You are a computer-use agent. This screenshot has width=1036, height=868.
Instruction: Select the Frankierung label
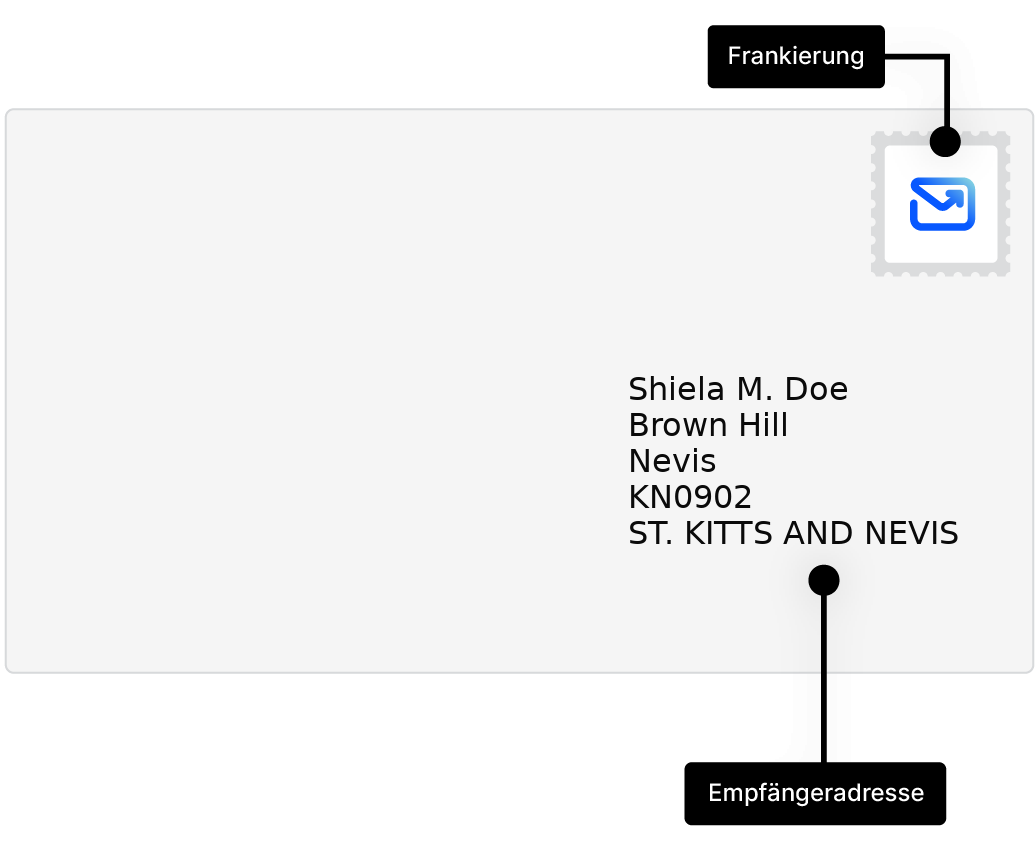click(x=795, y=56)
